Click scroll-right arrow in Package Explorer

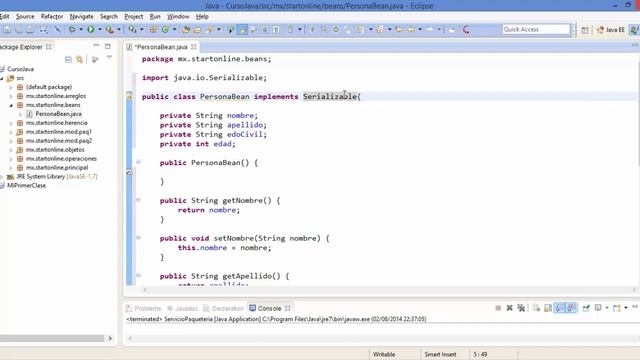110,338
